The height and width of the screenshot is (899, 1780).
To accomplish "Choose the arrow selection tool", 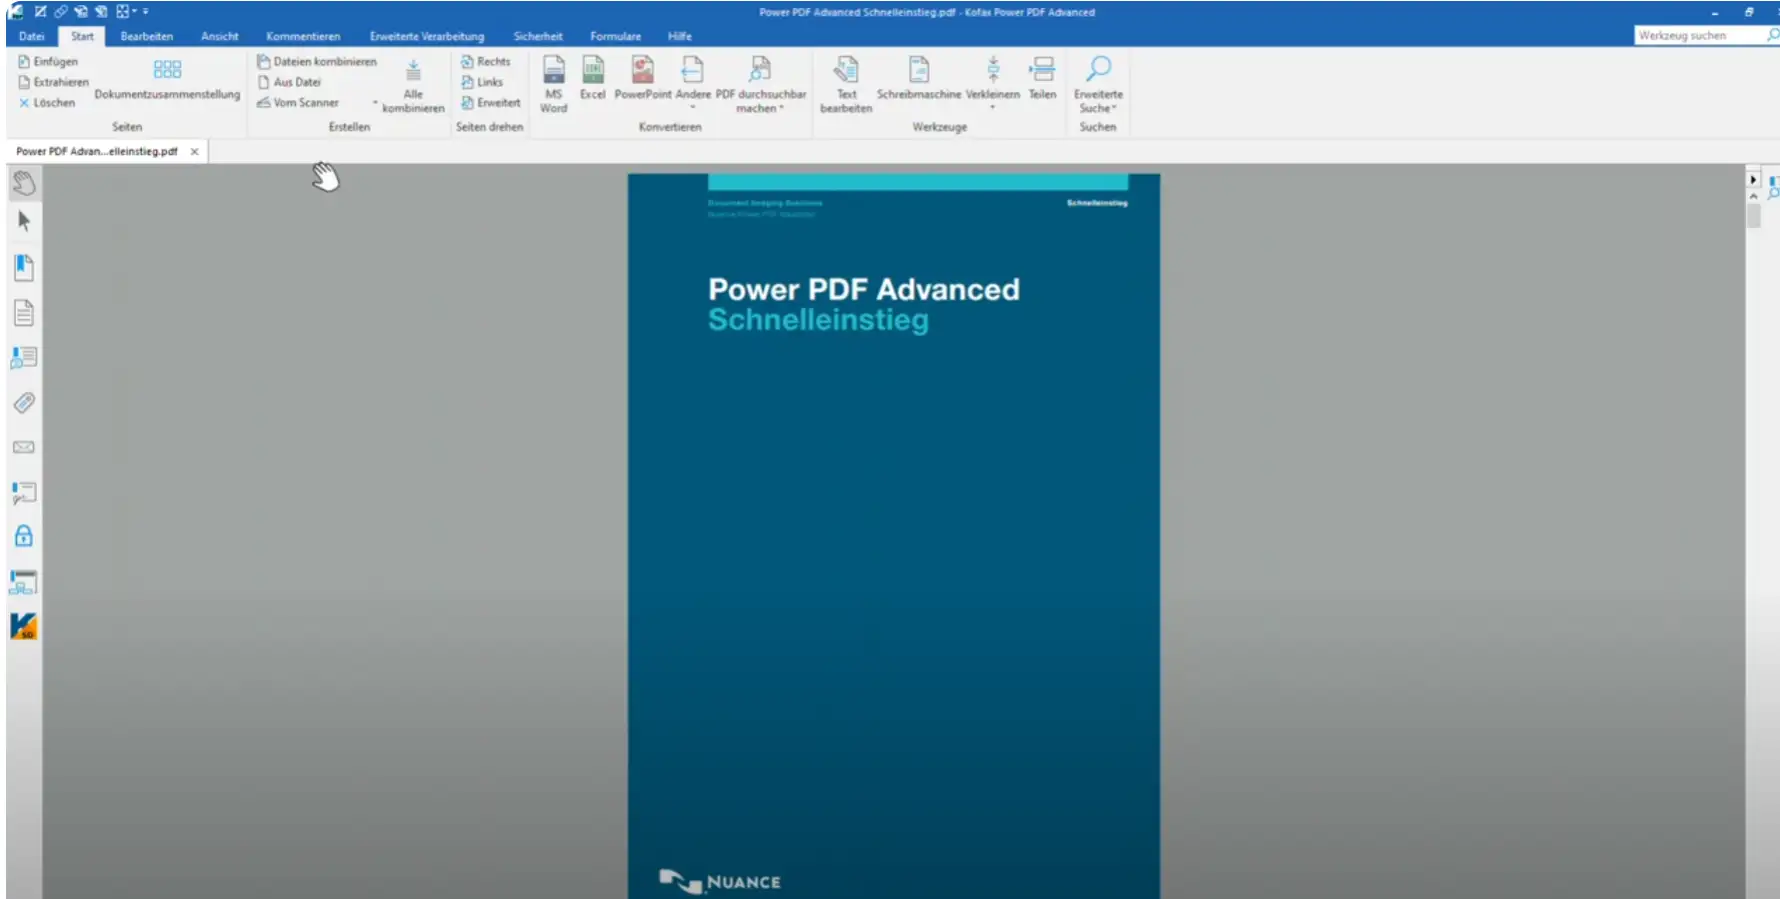I will tap(24, 222).
